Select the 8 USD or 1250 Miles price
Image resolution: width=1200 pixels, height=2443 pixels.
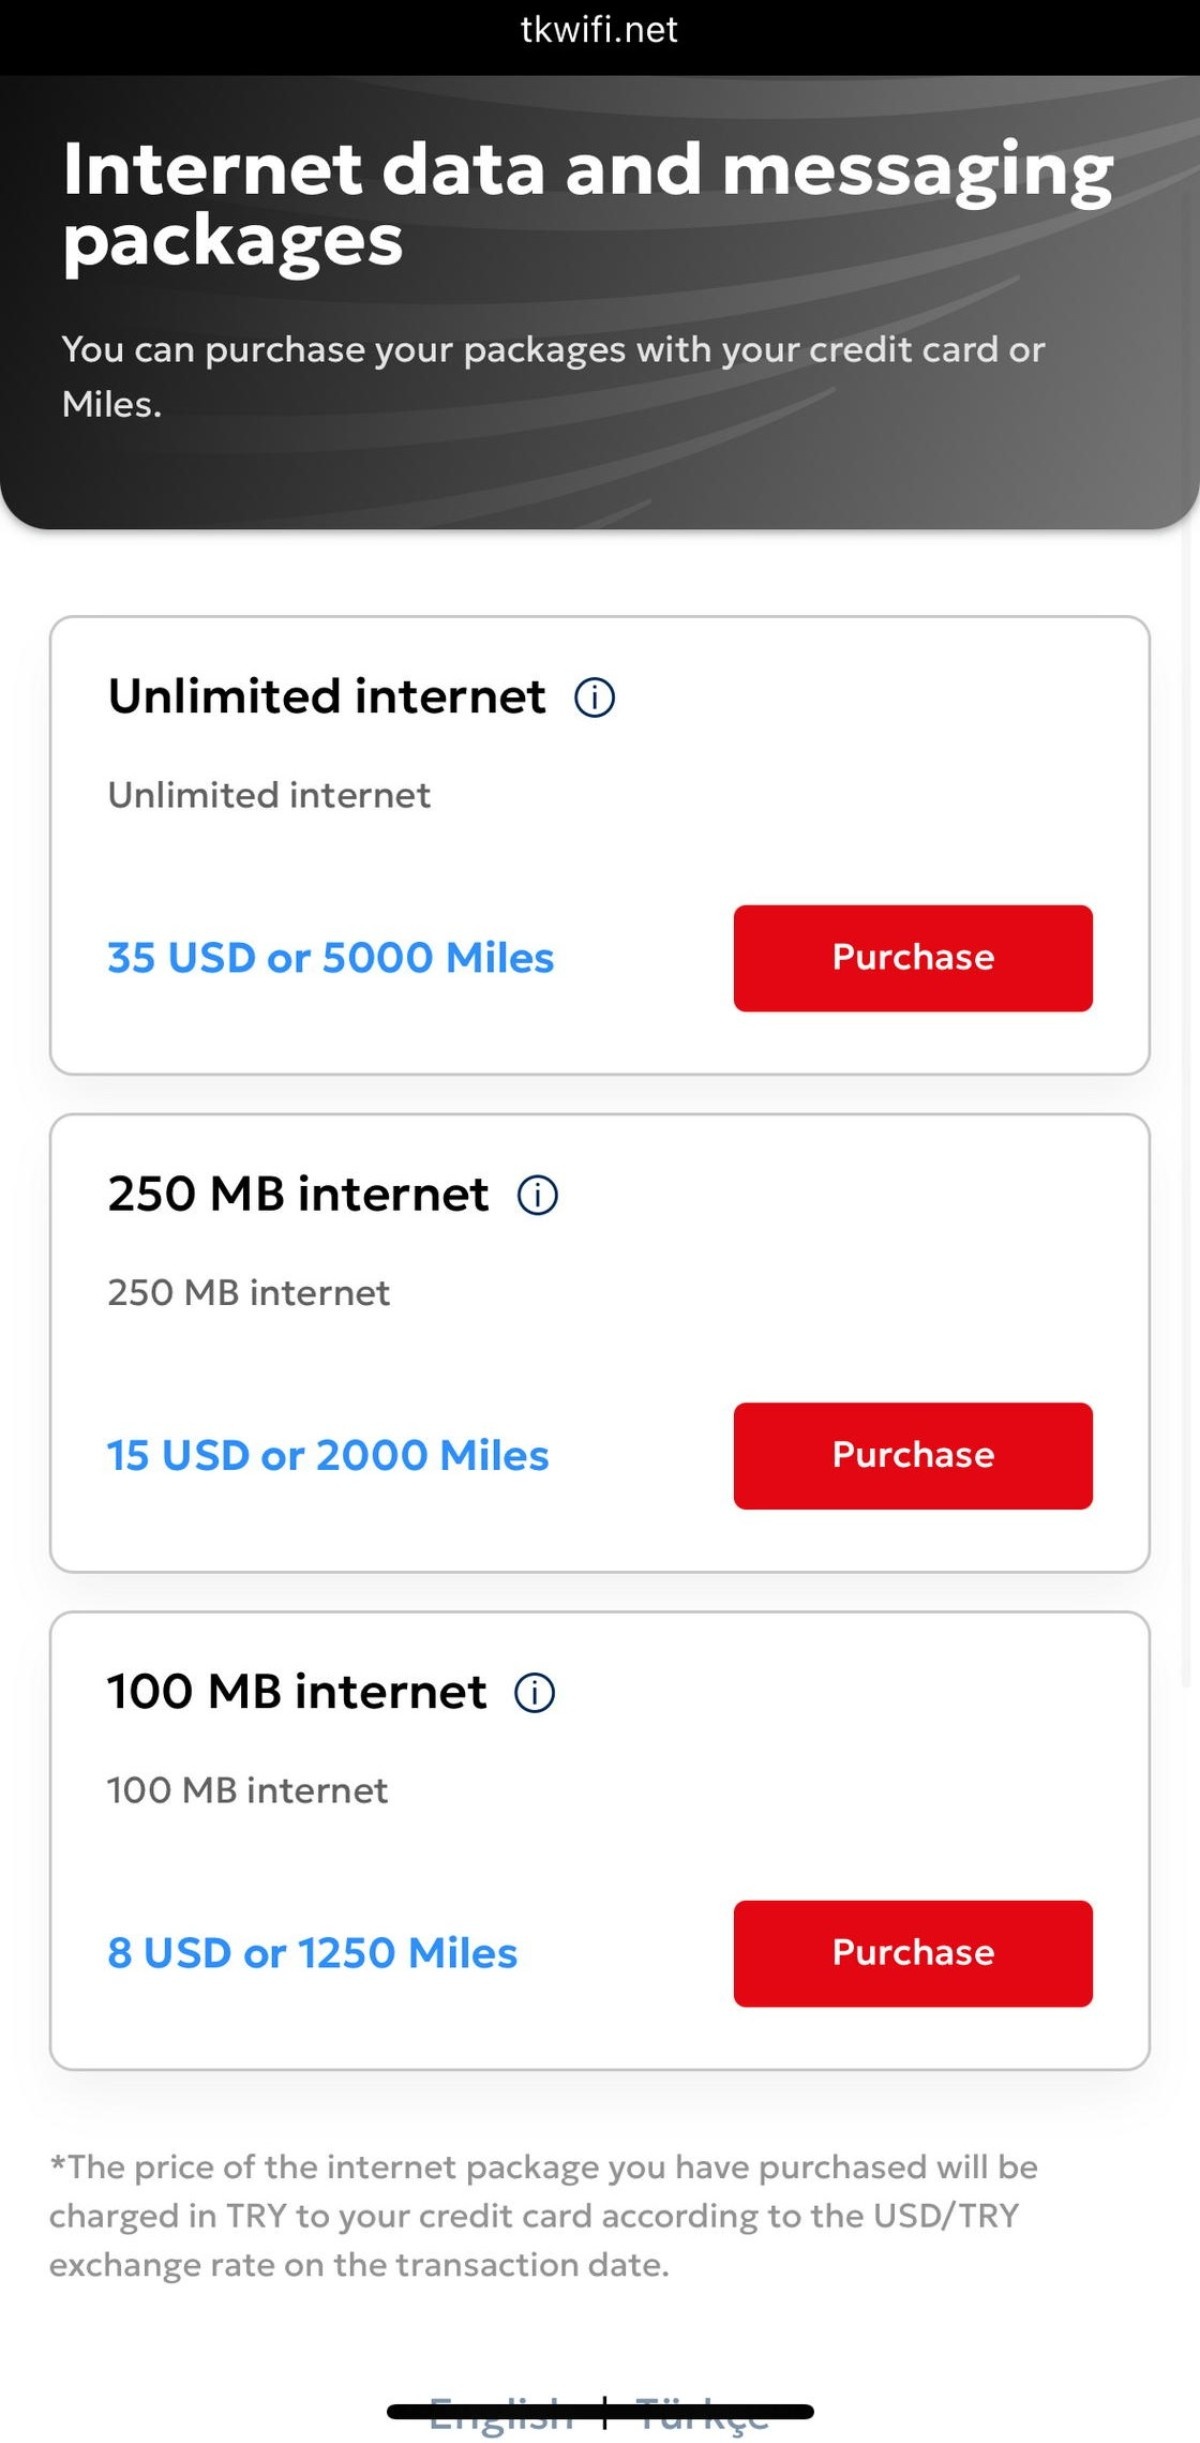tap(312, 1953)
